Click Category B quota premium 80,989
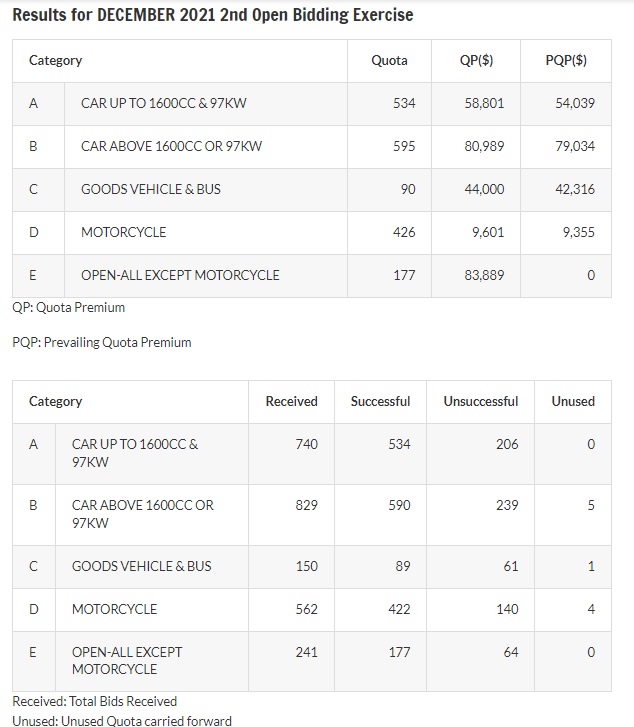 [484, 147]
